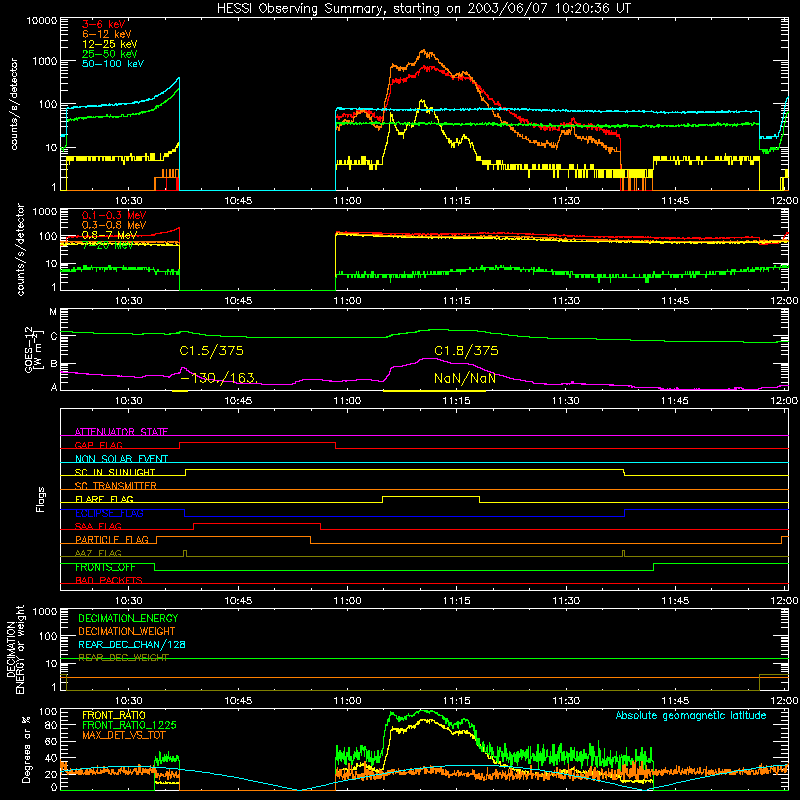Click the GAP_FLAG label
Screen dimensions: 800x800
point(98,445)
